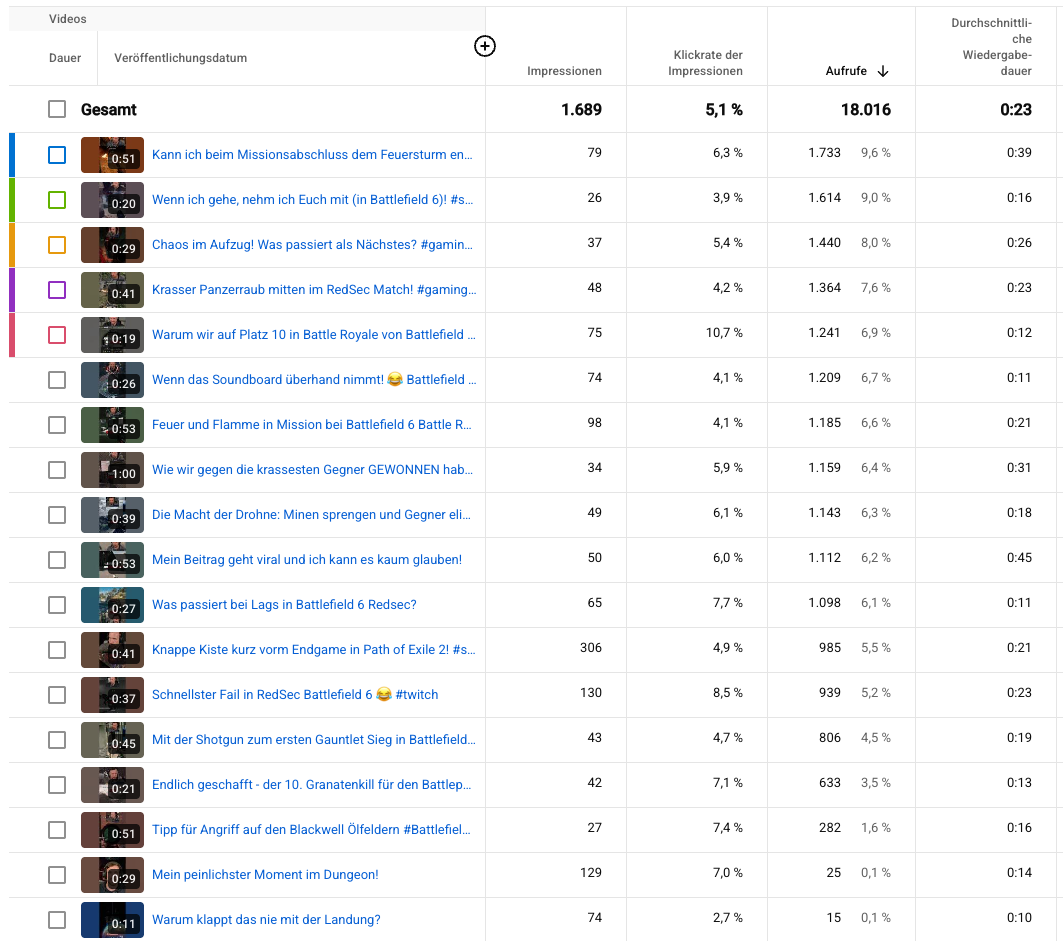Check the Gesamt select-all checkbox
The width and height of the screenshot is (1063, 941).
click(x=57, y=109)
